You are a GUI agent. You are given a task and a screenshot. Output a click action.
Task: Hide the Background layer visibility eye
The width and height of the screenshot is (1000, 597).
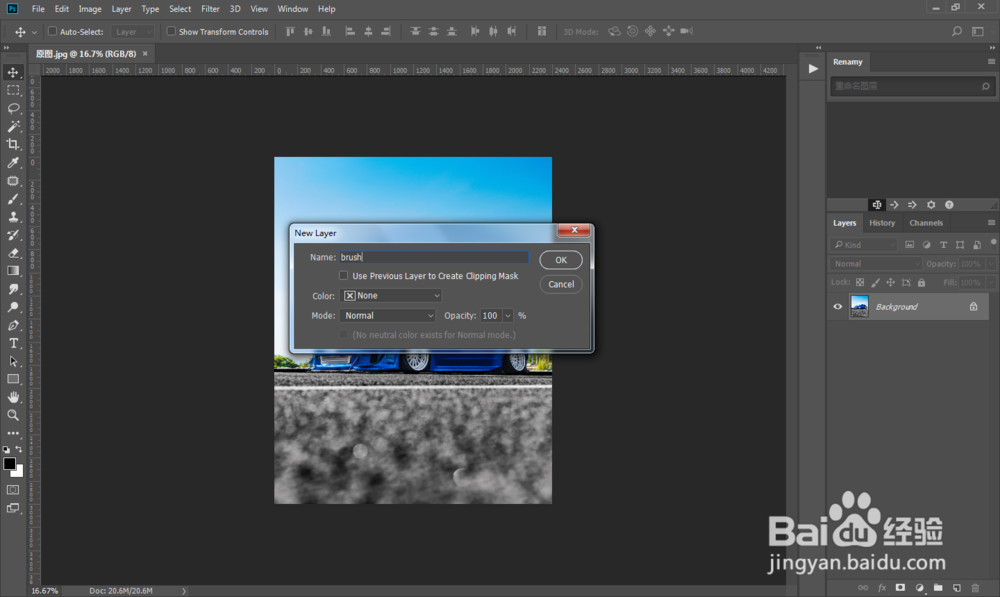pyautogui.click(x=838, y=307)
